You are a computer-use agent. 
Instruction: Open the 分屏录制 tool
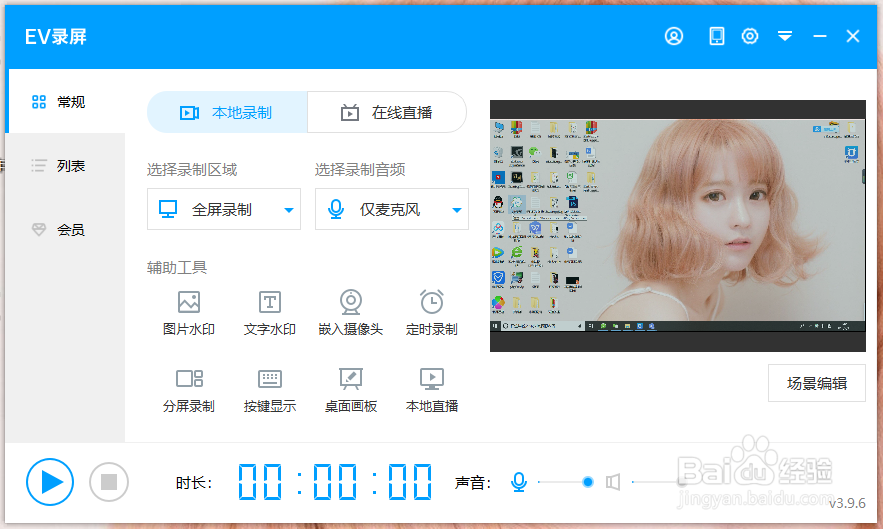[189, 390]
